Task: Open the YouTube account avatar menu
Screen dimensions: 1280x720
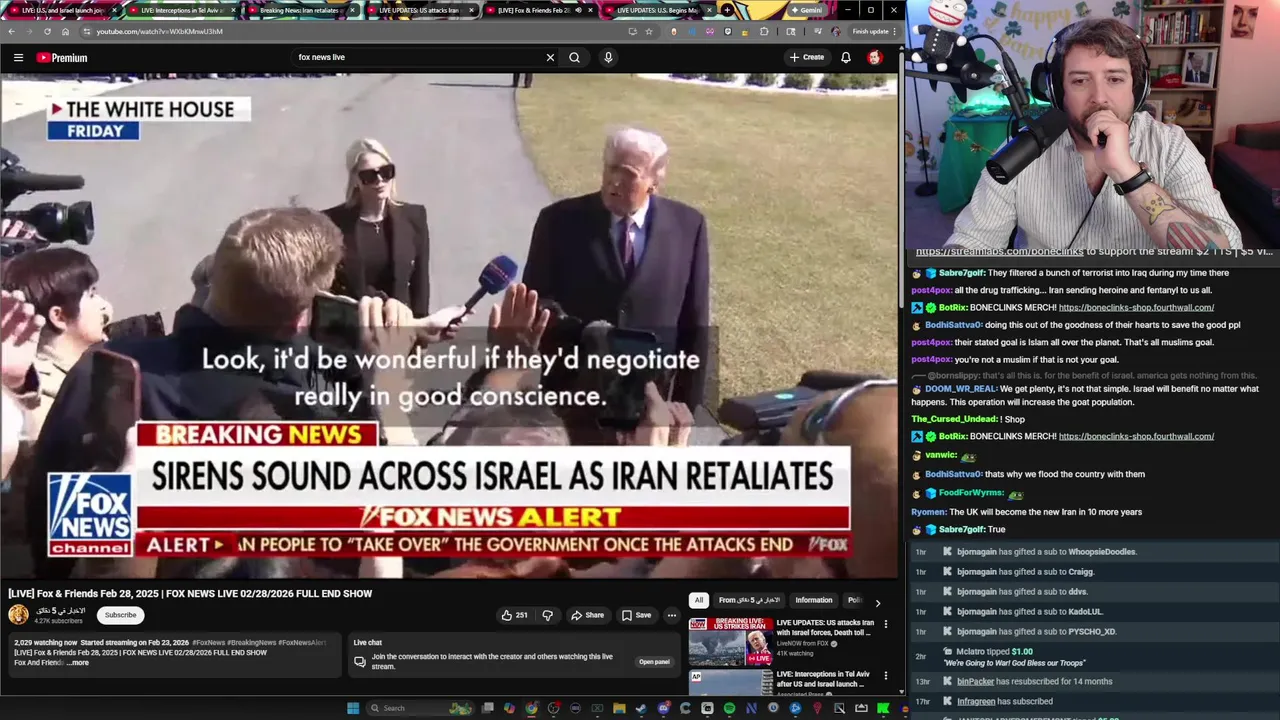Action: tap(875, 58)
